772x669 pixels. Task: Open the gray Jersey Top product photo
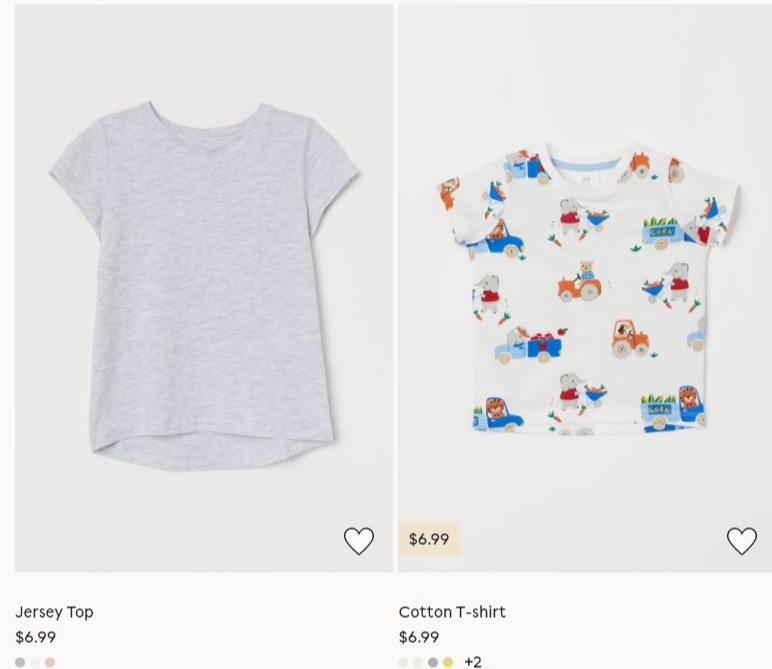204,288
